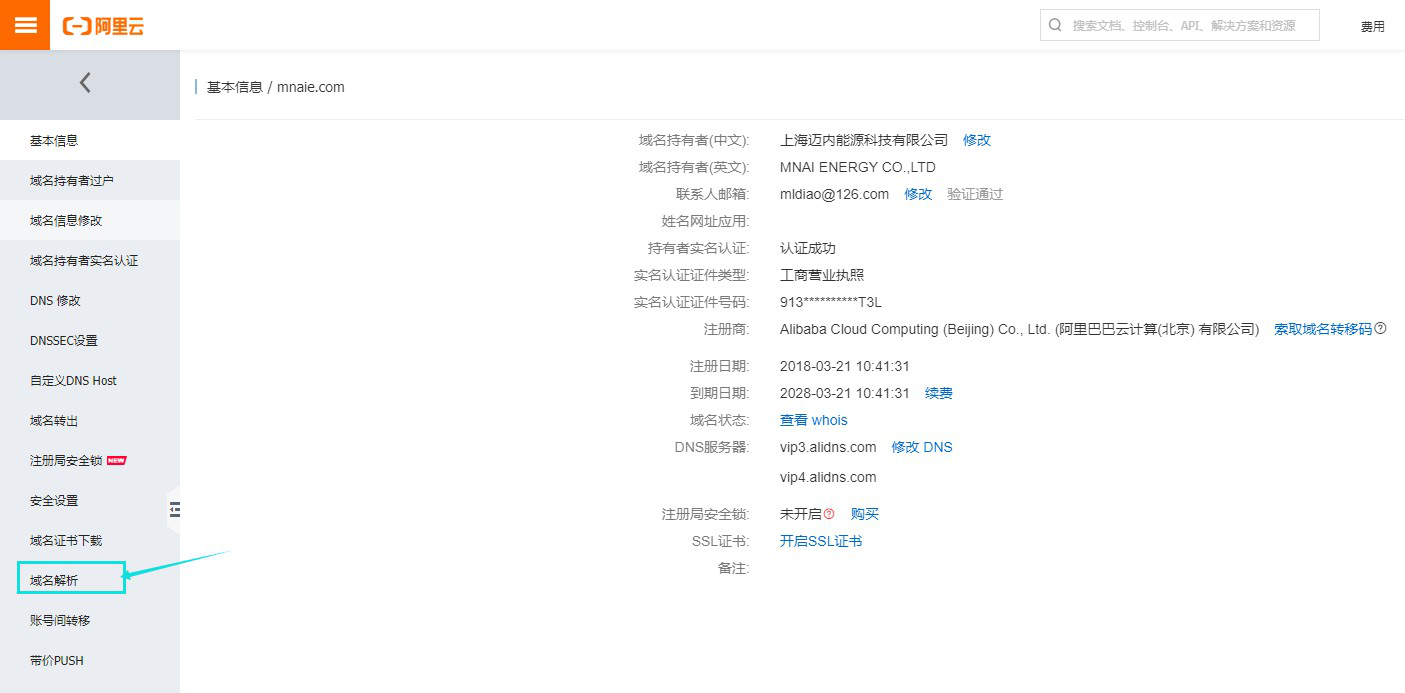Click certificate number 913**********T3L
1405x693 pixels.
pyautogui.click(x=831, y=302)
